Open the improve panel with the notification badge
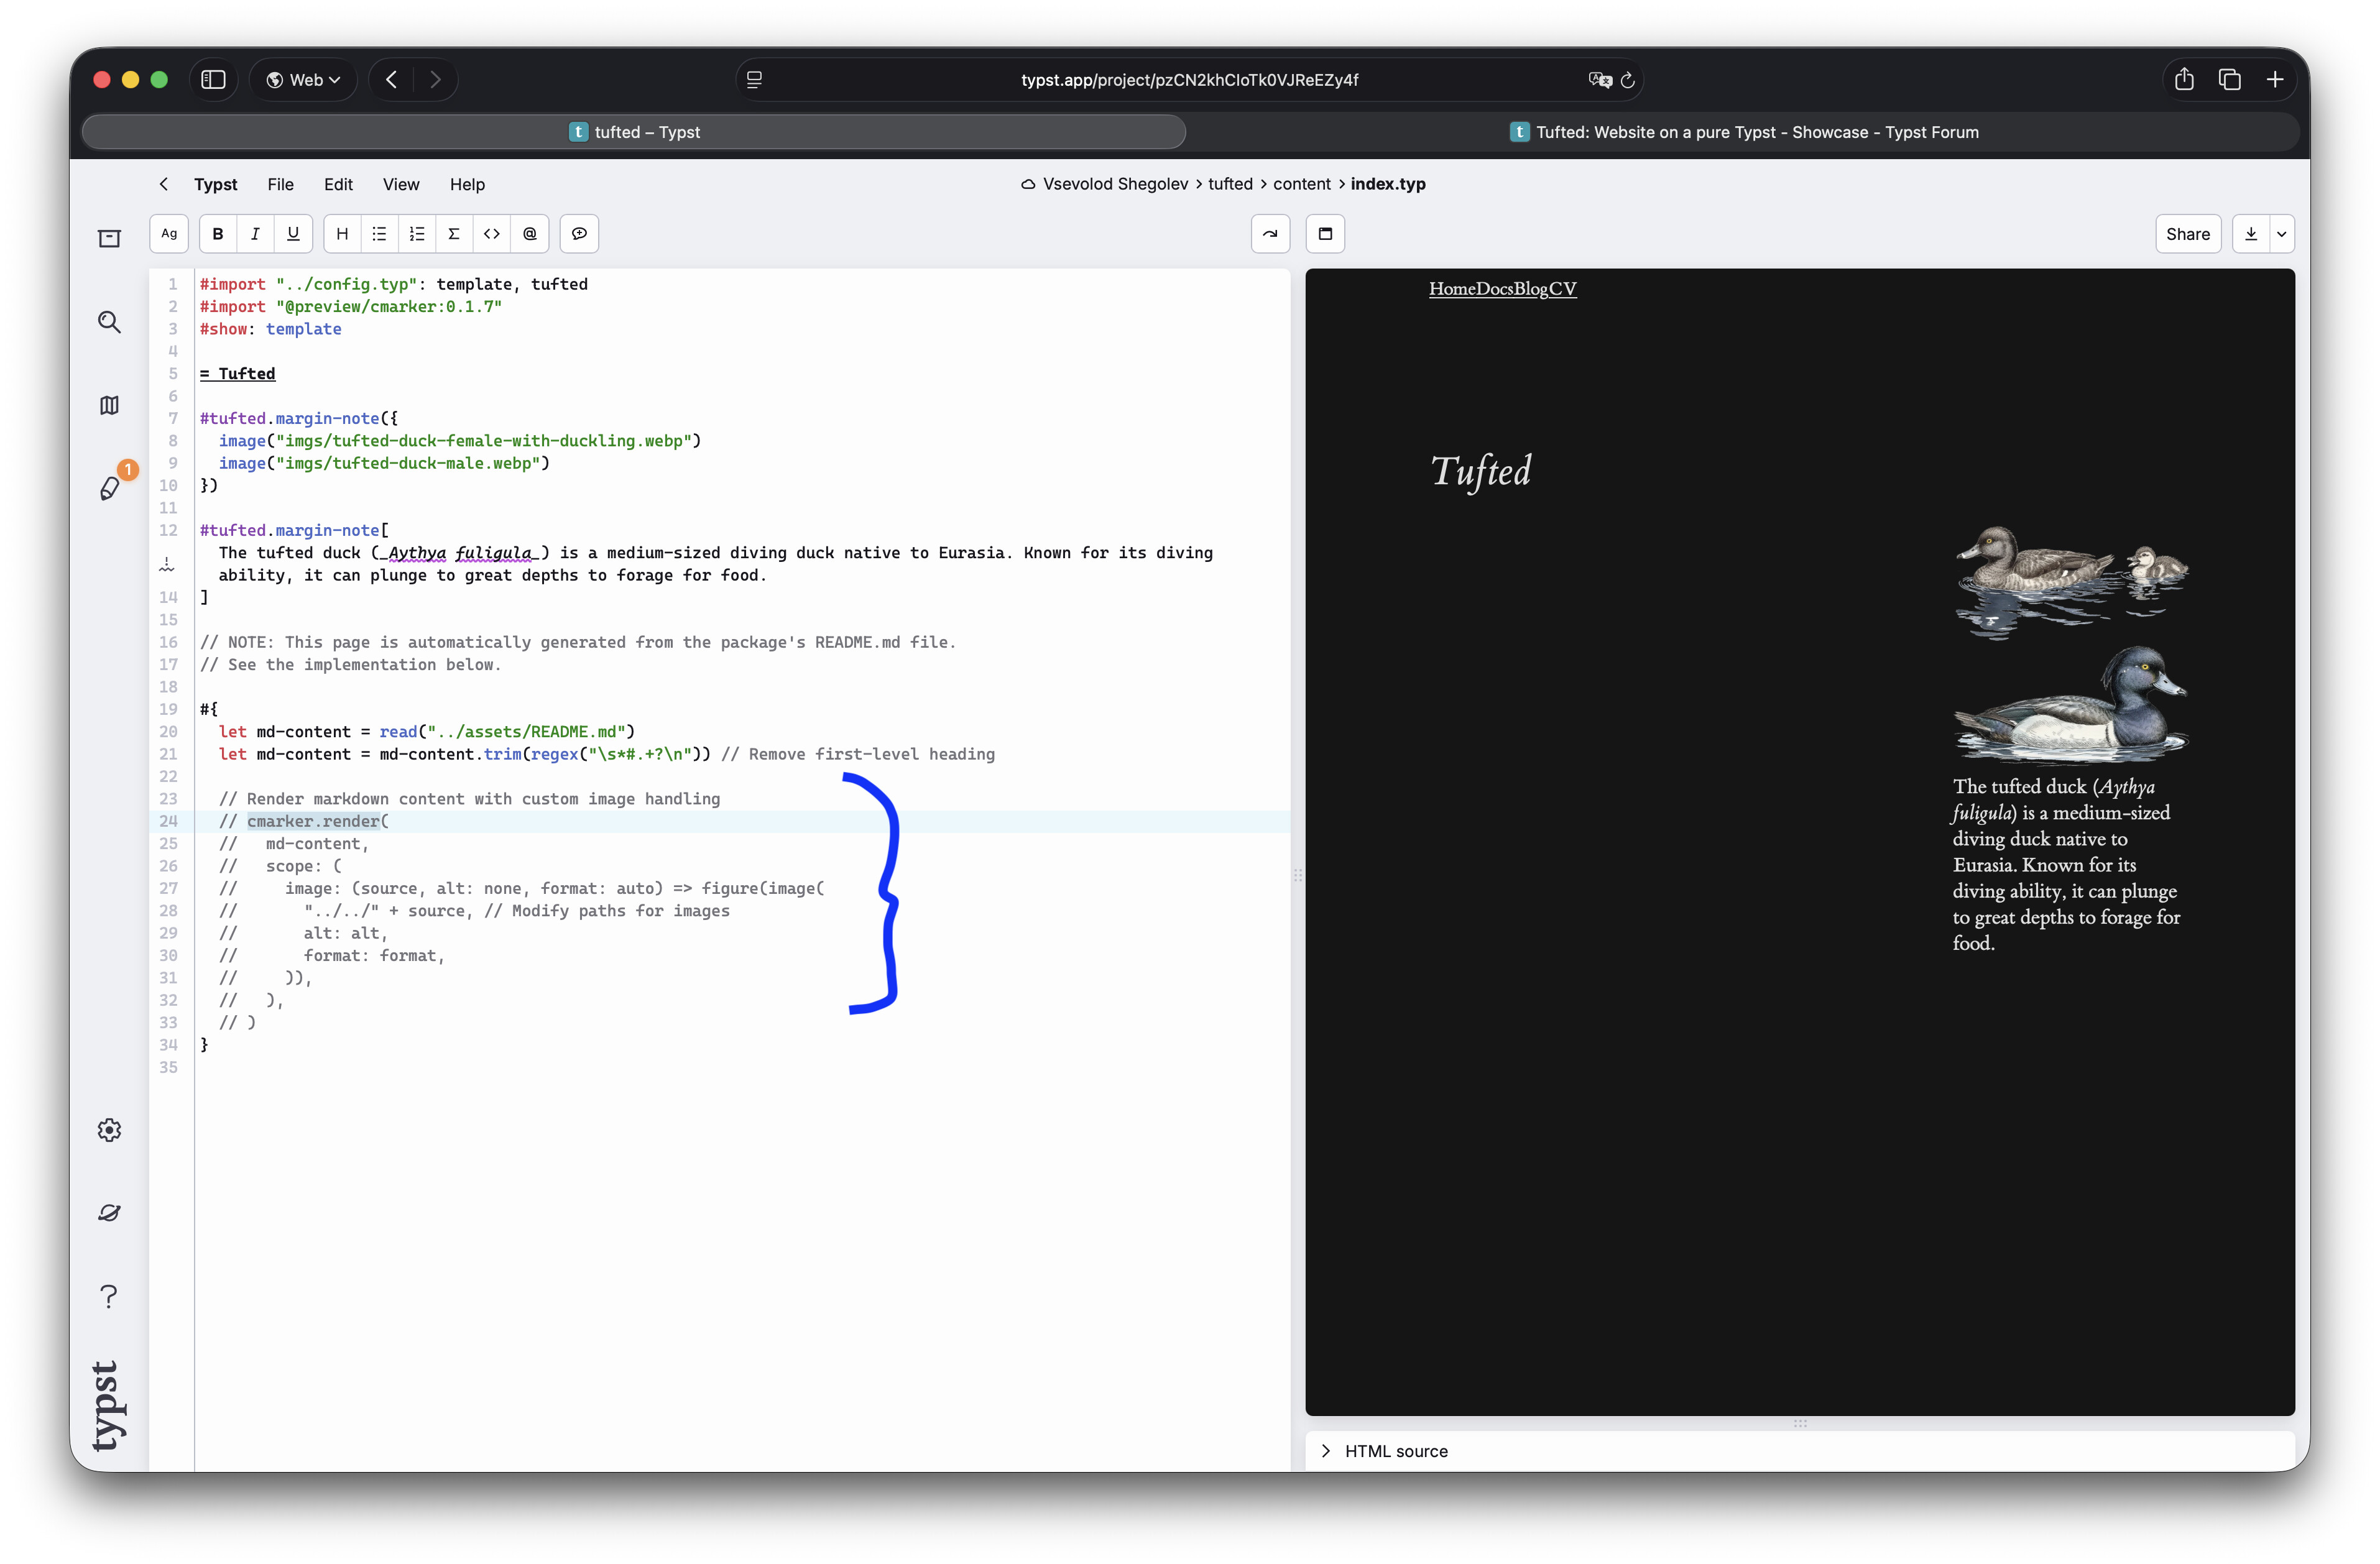The image size is (2380, 1564). pos(110,488)
